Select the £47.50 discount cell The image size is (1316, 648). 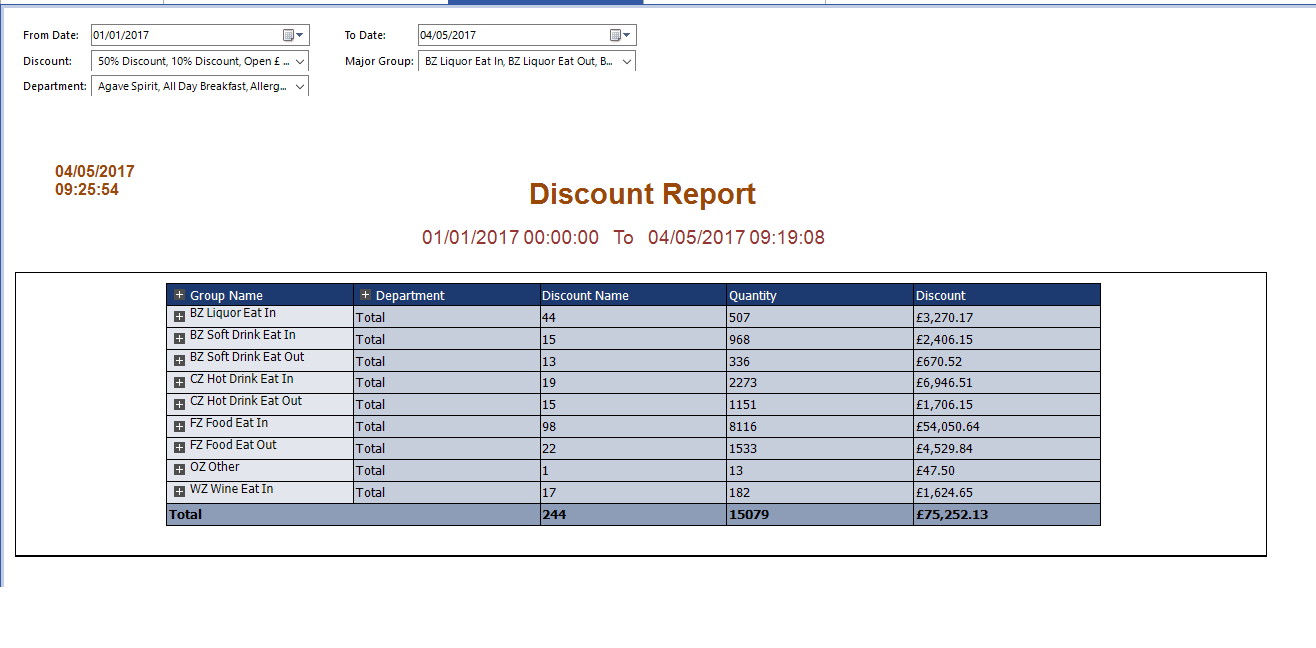coord(1007,470)
